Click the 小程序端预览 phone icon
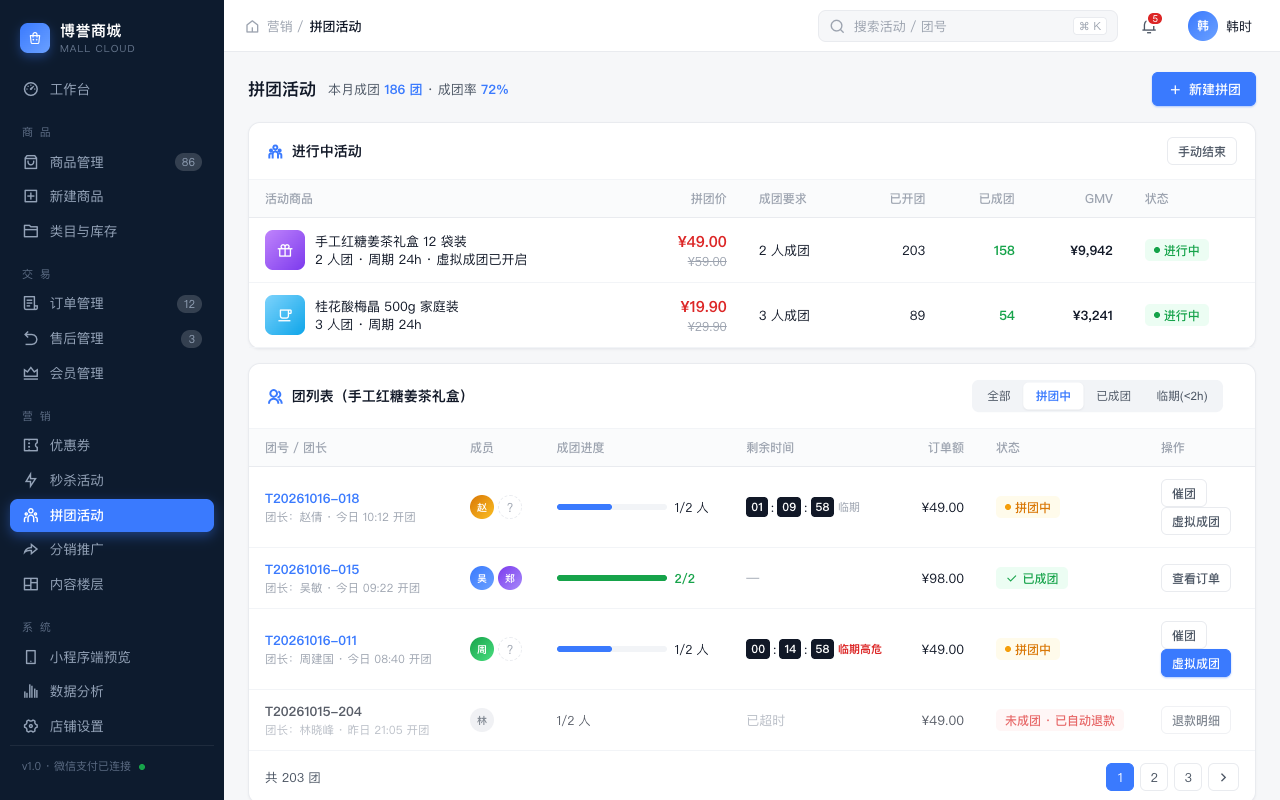Image resolution: width=1280 pixels, height=800 pixels. 31,657
